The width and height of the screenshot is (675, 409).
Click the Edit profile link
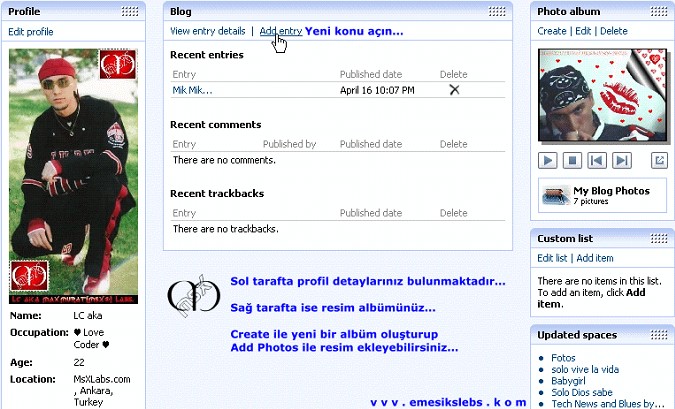[31, 32]
